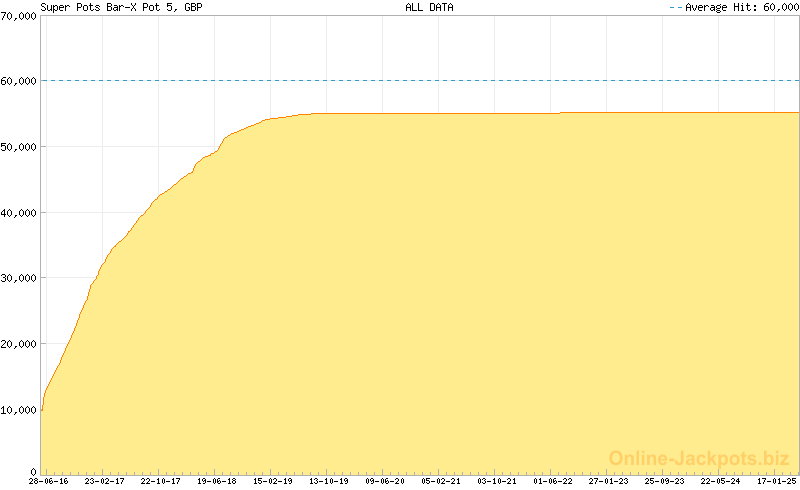Select the 05-02-21 x-axis date
The height and width of the screenshot is (490, 800).
pos(440,481)
